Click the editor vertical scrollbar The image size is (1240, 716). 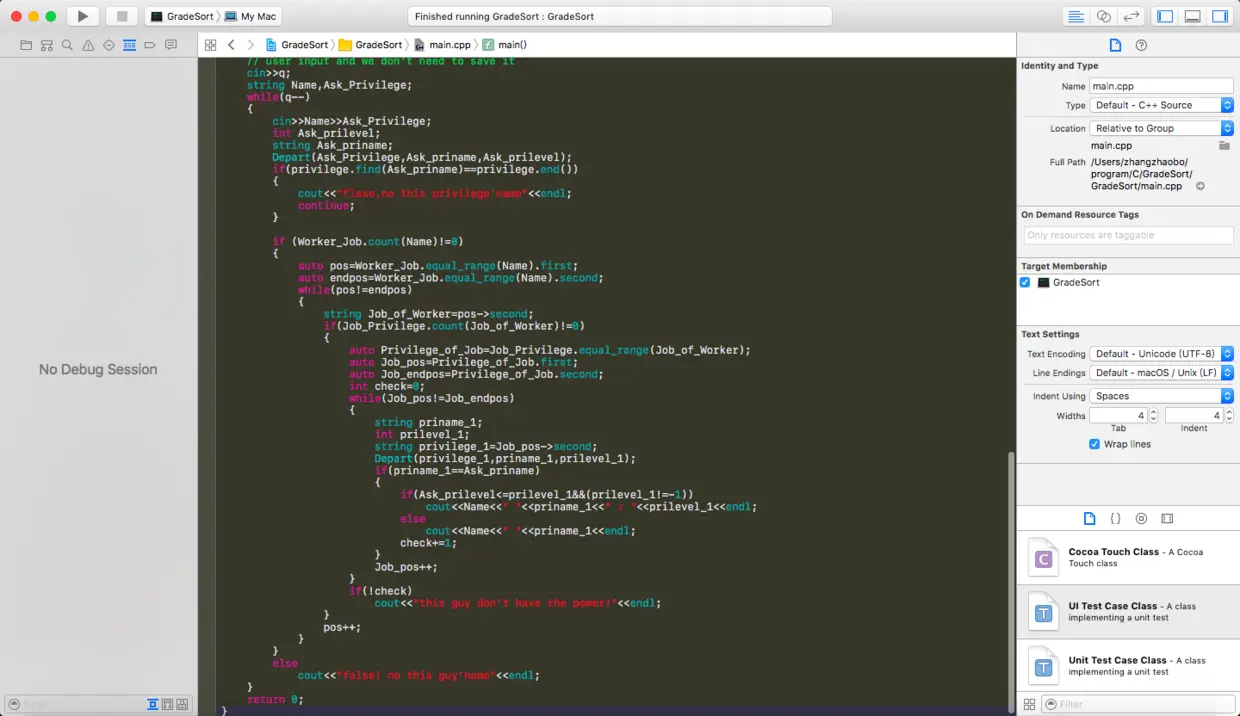tap(1010, 582)
